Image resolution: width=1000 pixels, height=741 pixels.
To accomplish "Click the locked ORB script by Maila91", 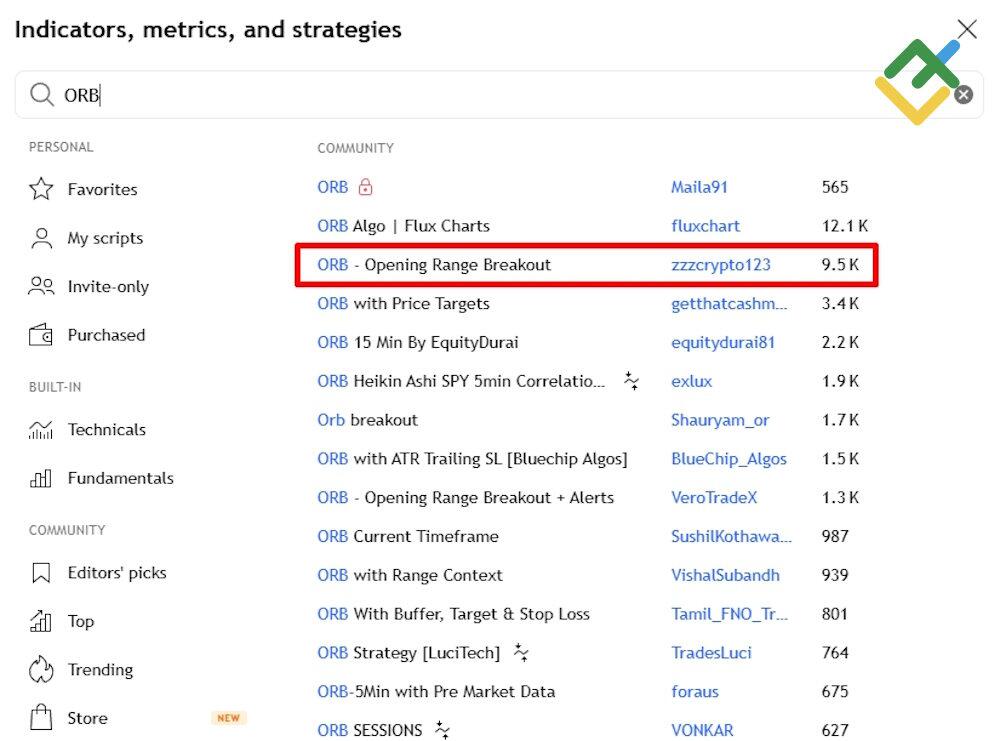I will 333,187.
